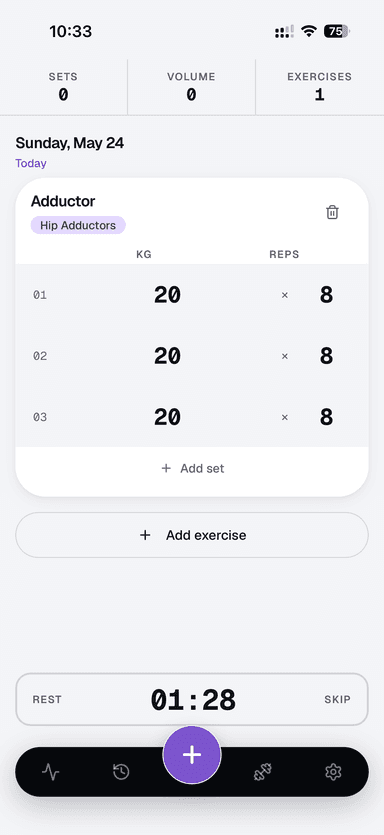384x835 pixels.
Task: Tap Add exercise button
Action: tap(192, 535)
